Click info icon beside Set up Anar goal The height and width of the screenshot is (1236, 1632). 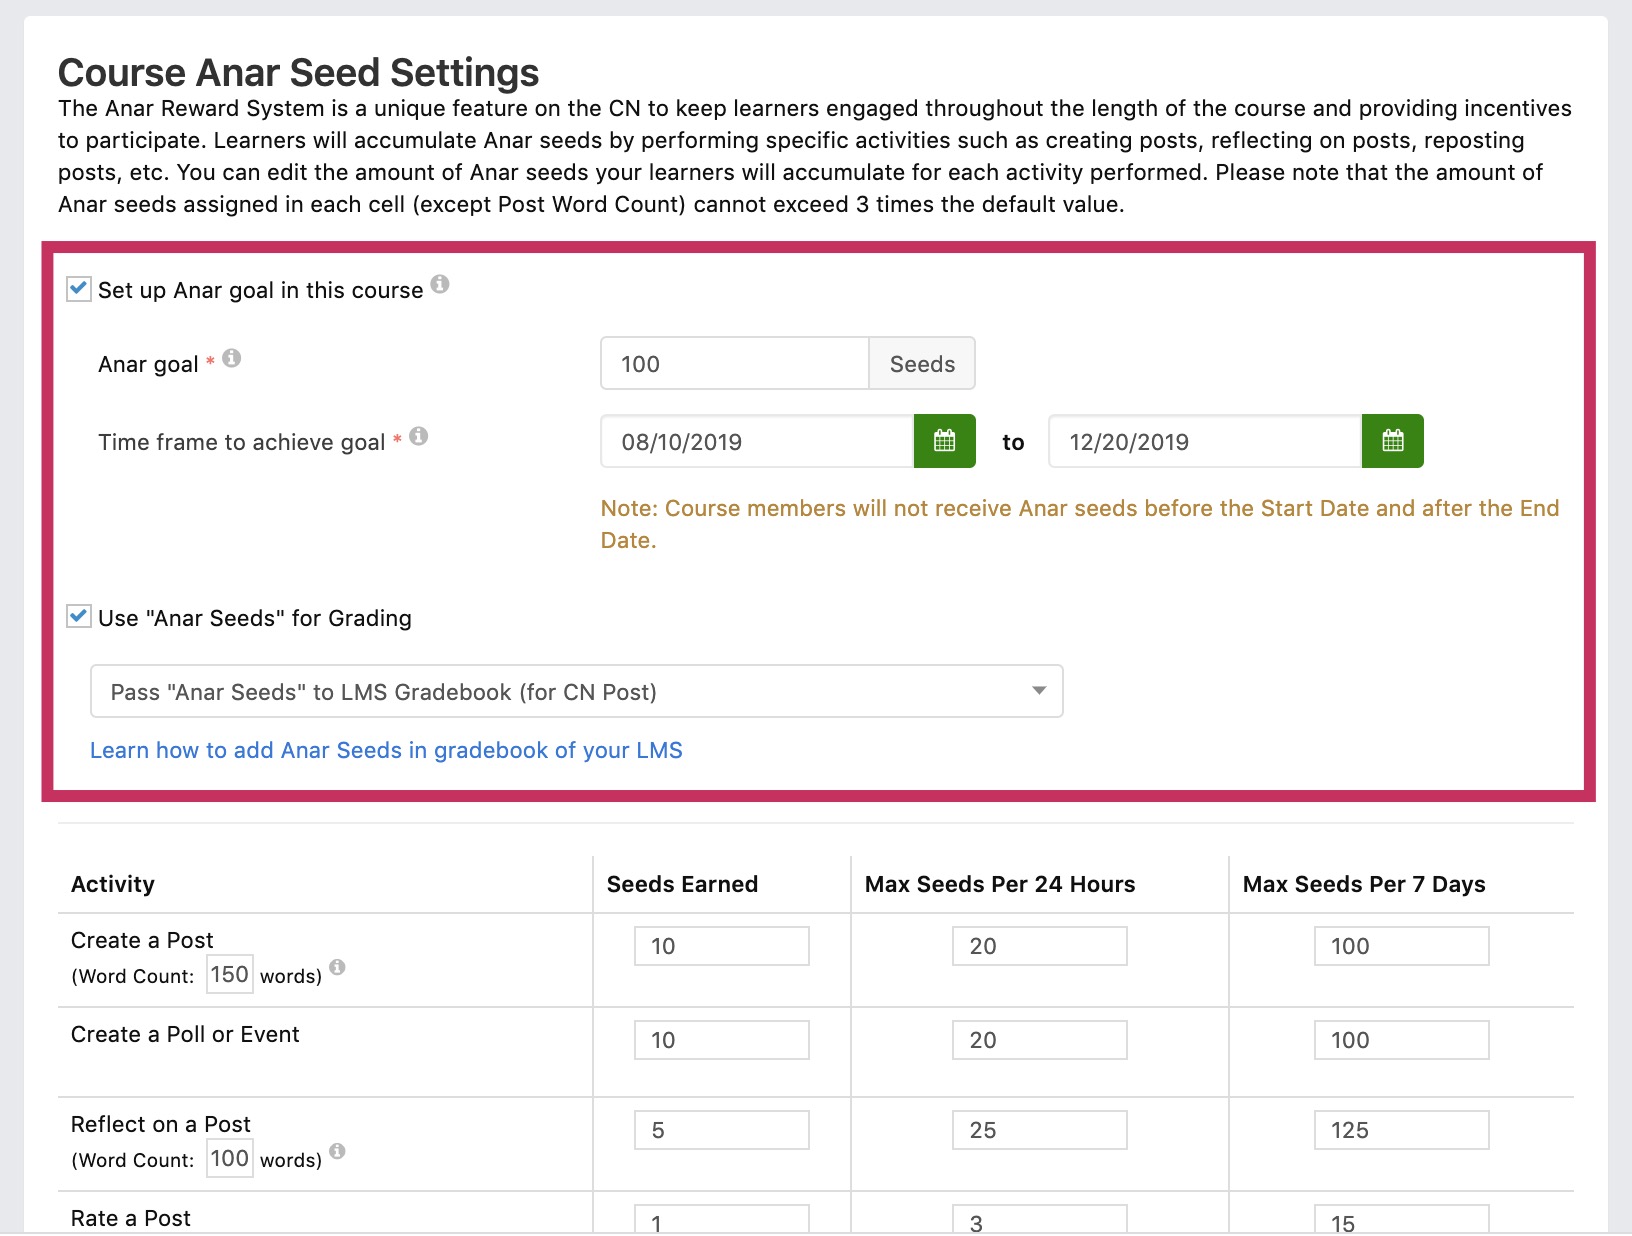click(x=440, y=285)
